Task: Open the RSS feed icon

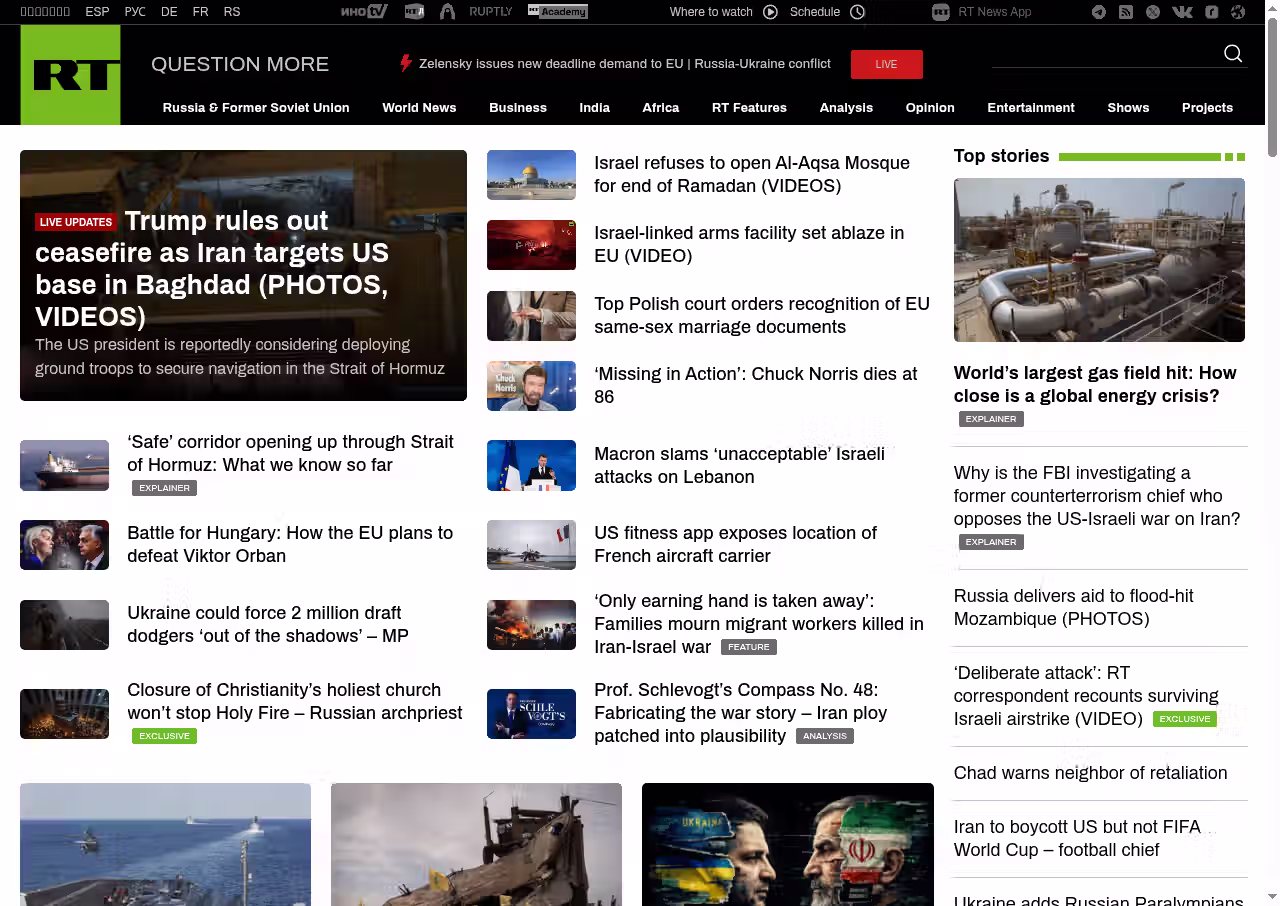Action: click(x=1126, y=12)
